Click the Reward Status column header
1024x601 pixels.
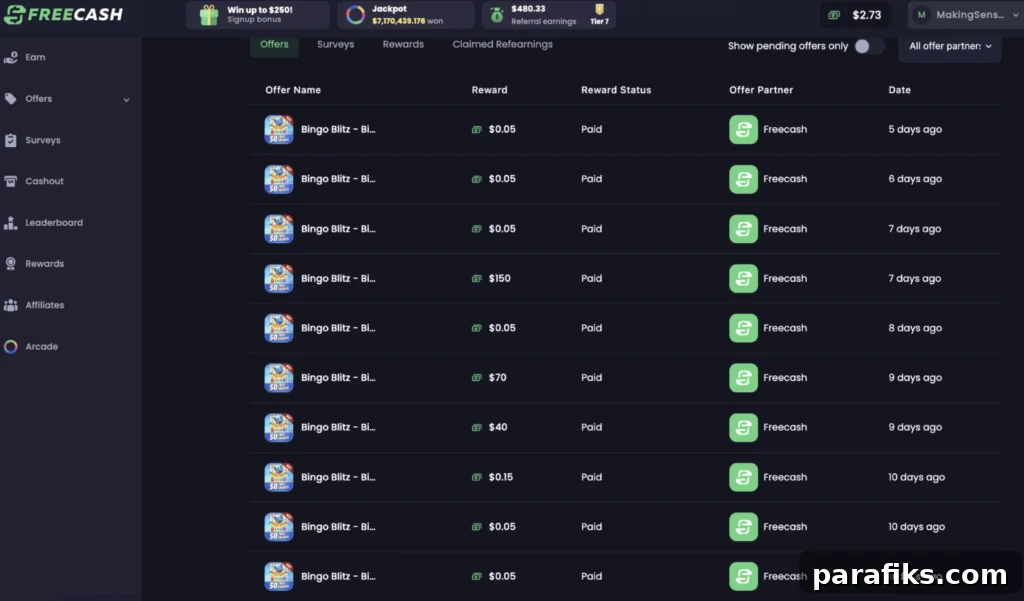point(616,90)
